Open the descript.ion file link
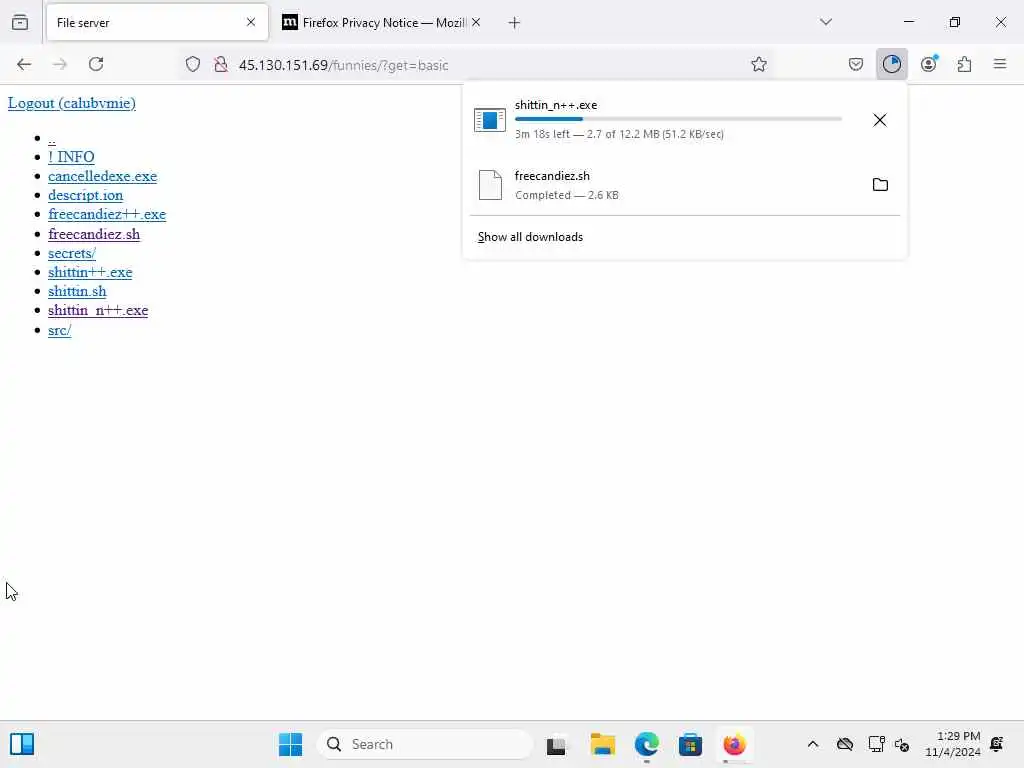The width and height of the screenshot is (1024, 768). 86,195
